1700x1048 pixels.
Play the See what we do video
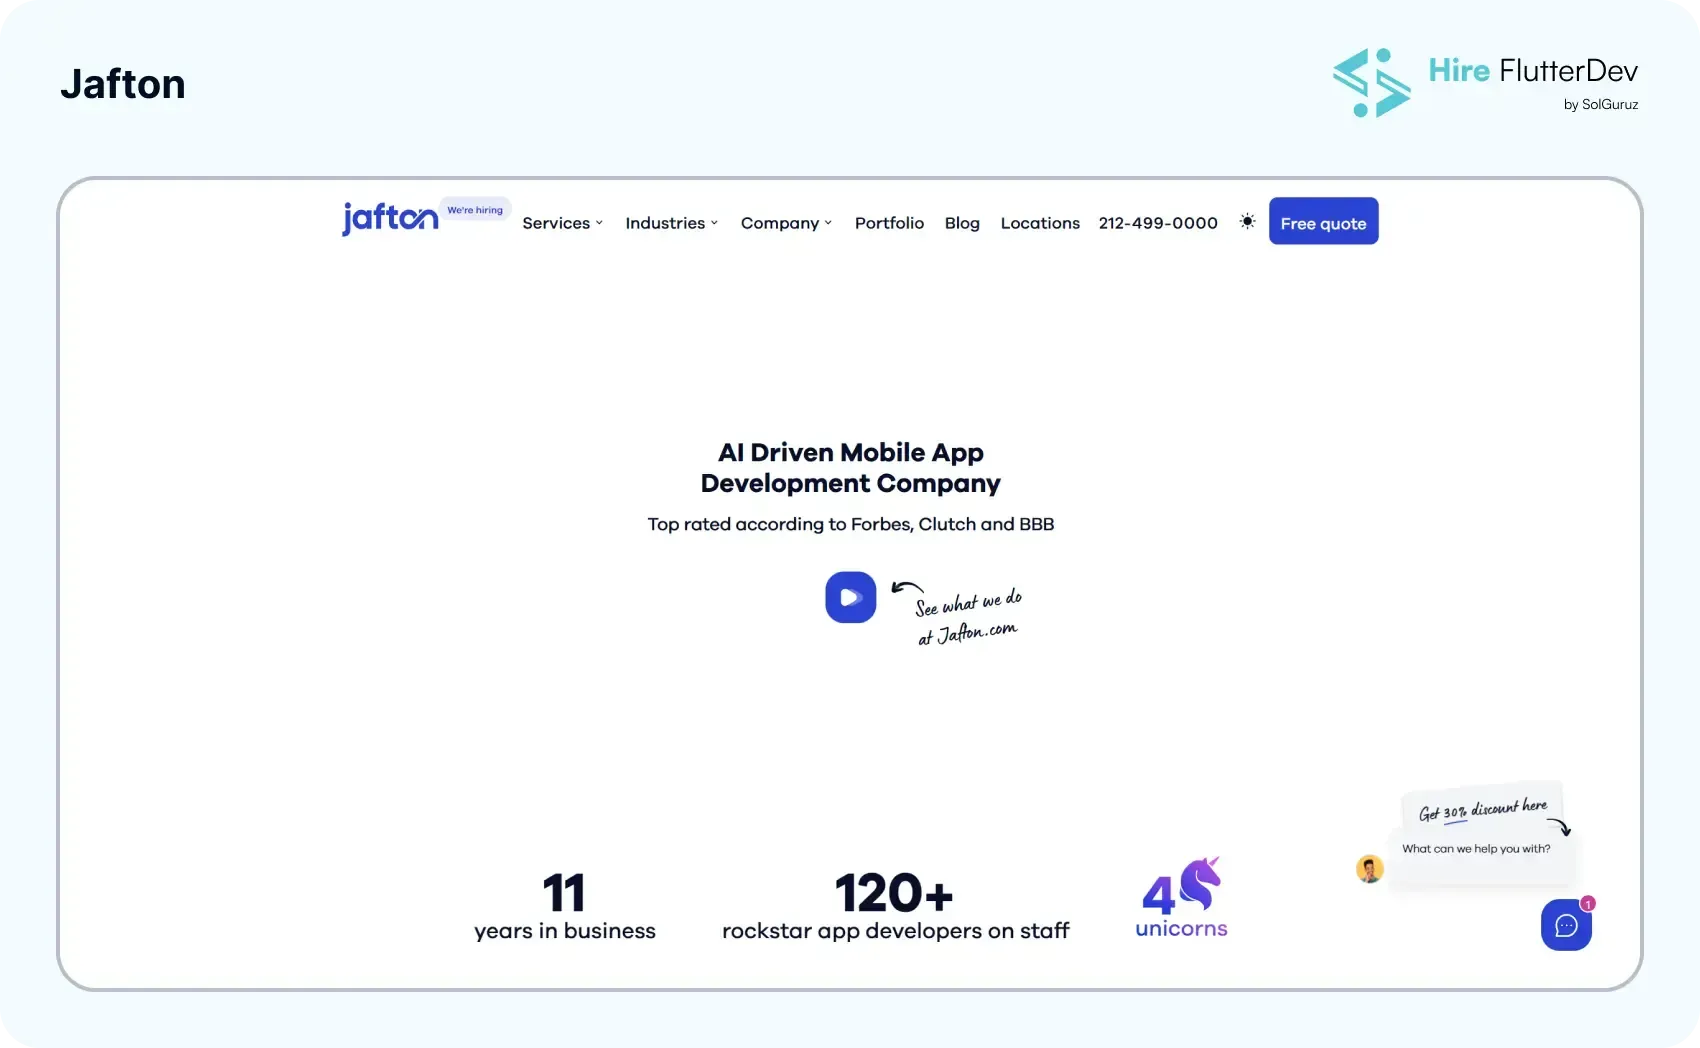[x=850, y=597]
